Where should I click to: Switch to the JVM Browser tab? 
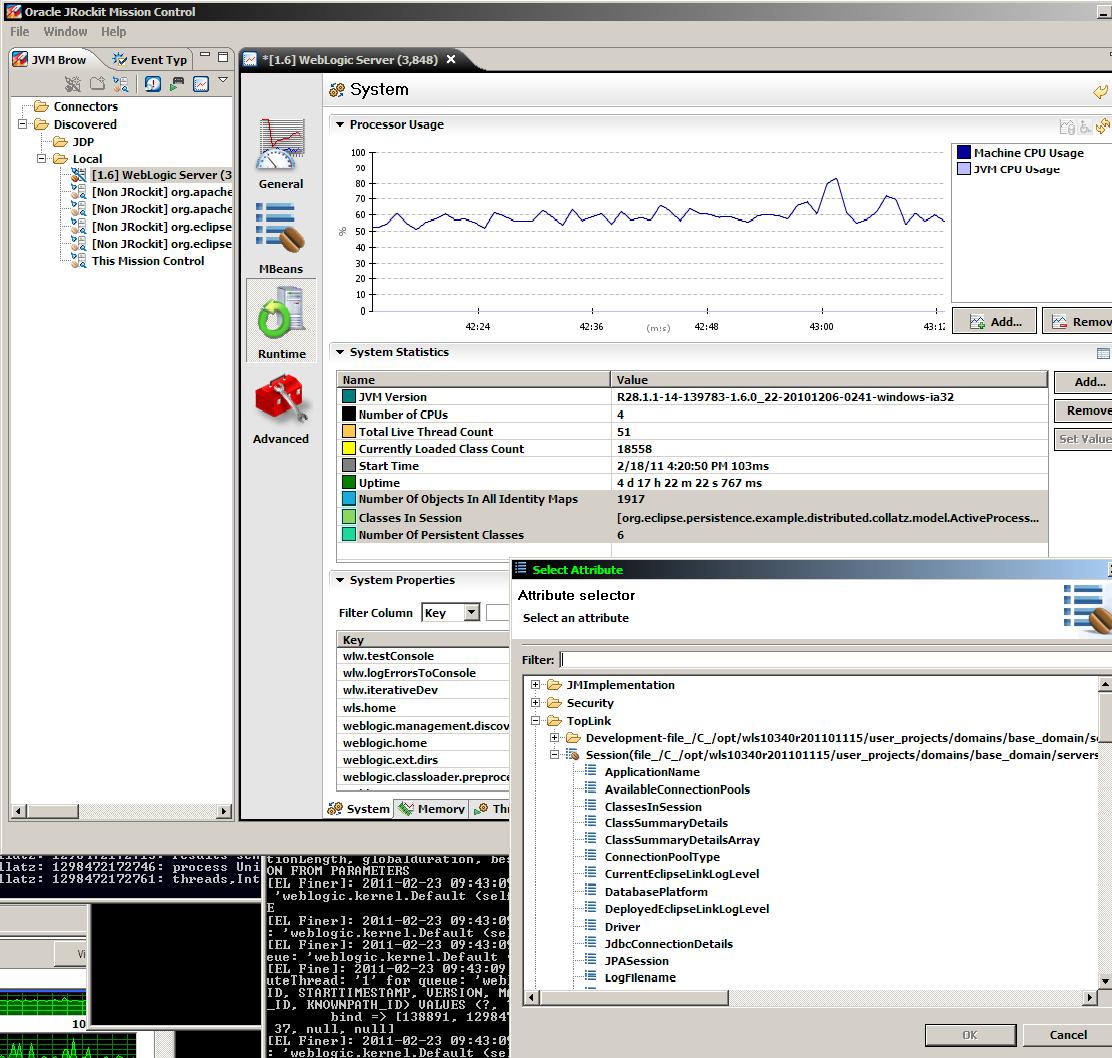click(50, 60)
